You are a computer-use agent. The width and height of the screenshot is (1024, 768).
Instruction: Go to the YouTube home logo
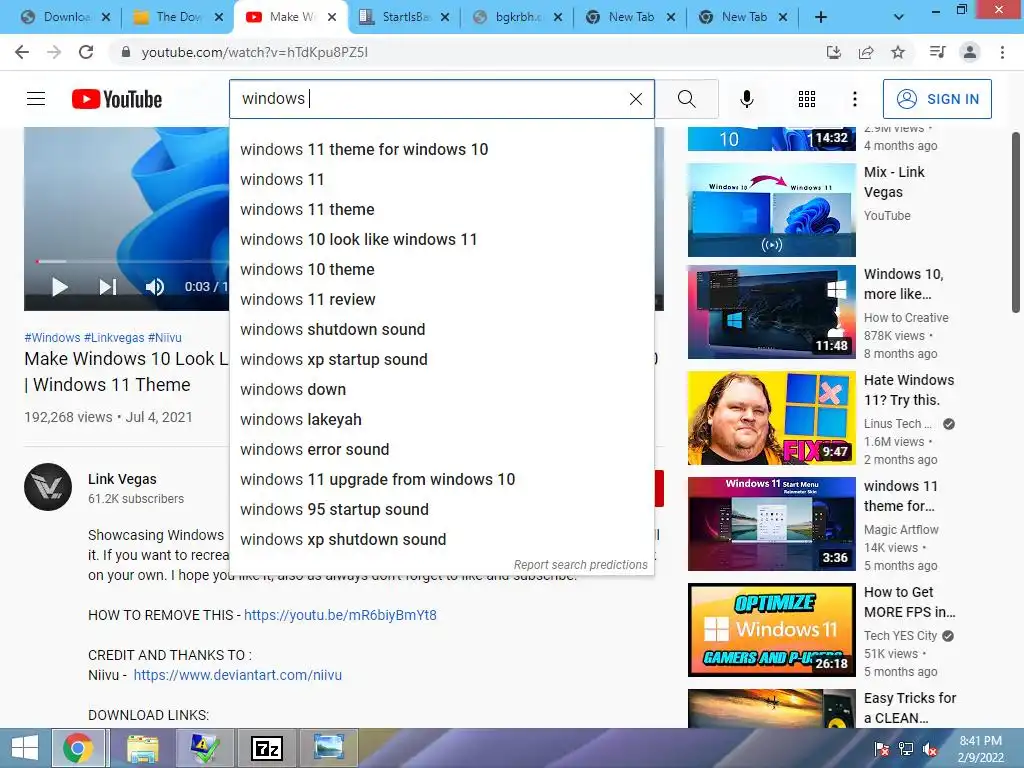(117, 99)
